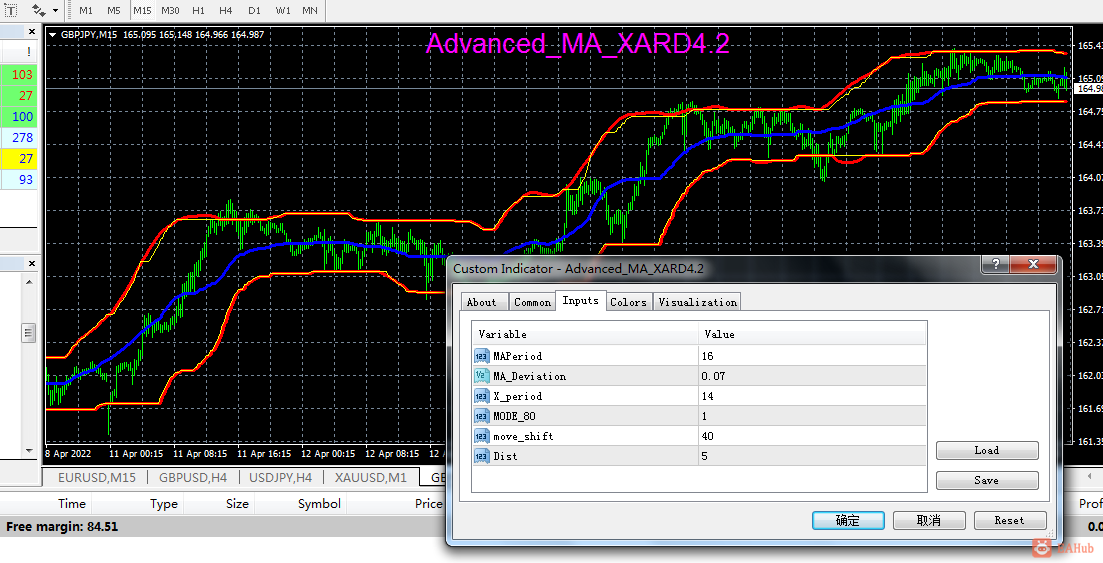Image resolution: width=1103 pixels, height=563 pixels.
Task: Select the Inputs tab
Action: point(580,301)
